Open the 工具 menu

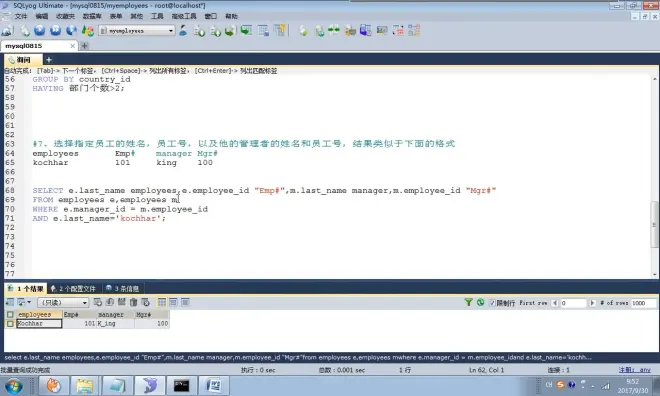click(x=157, y=16)
